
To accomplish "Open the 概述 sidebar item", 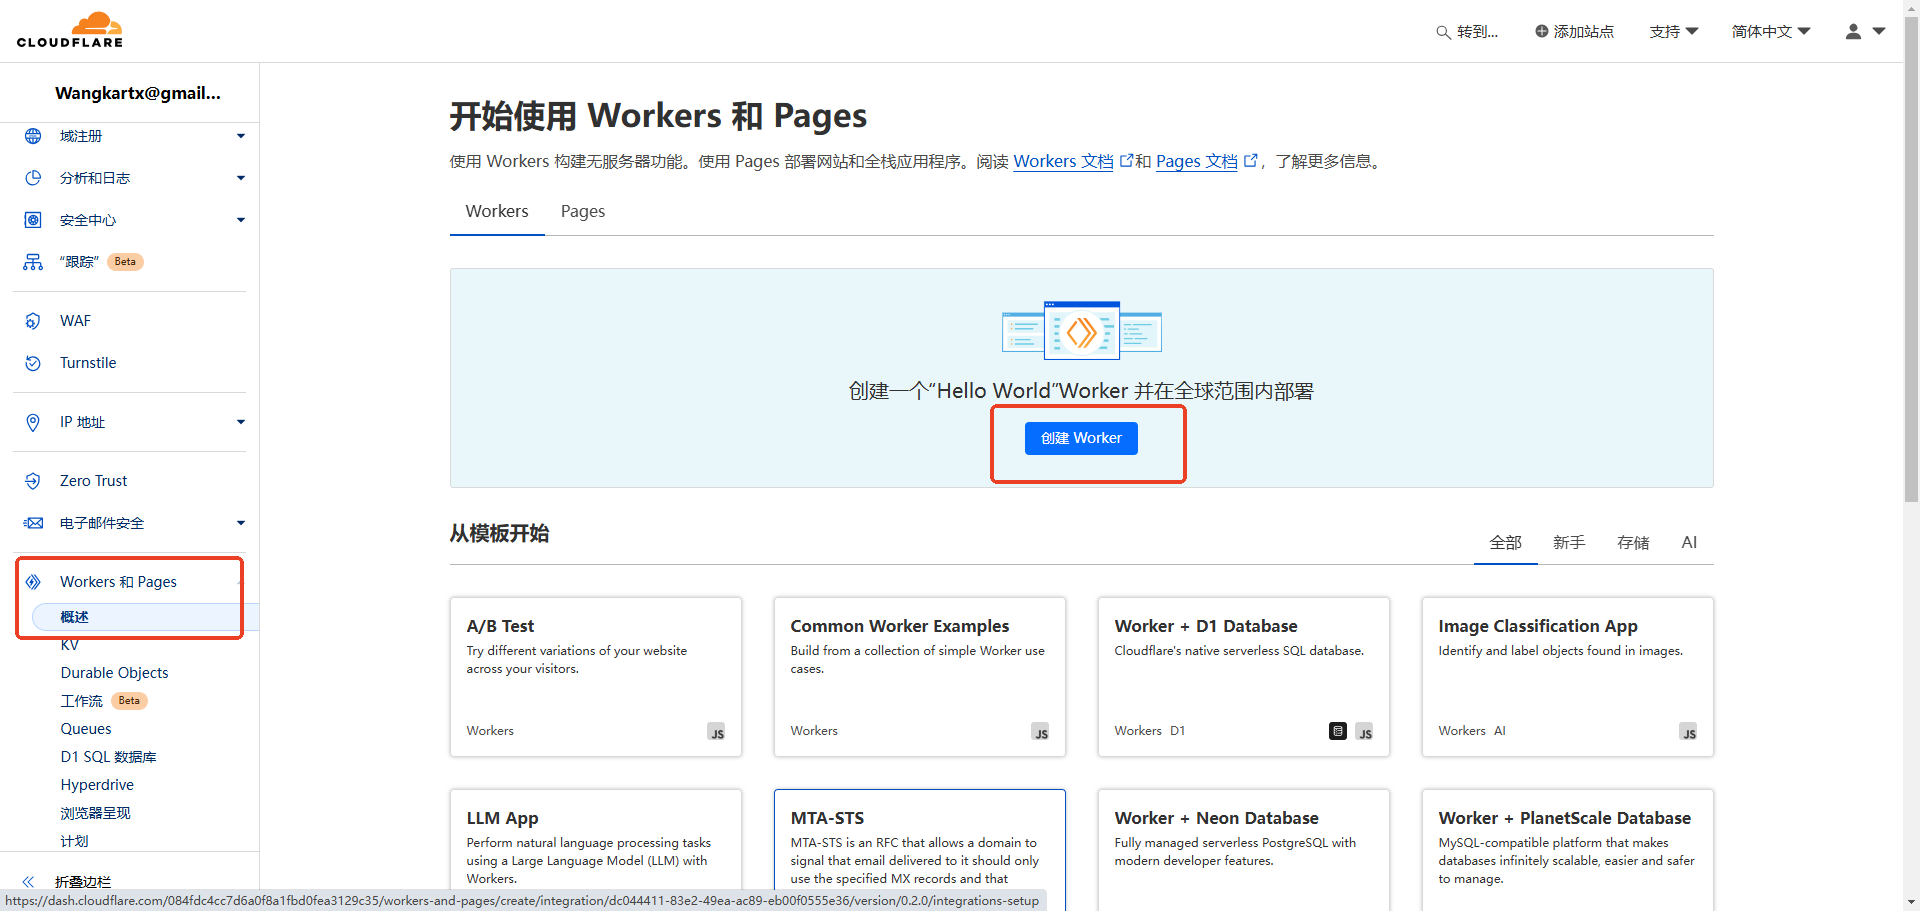I will [x=145, y=617].
